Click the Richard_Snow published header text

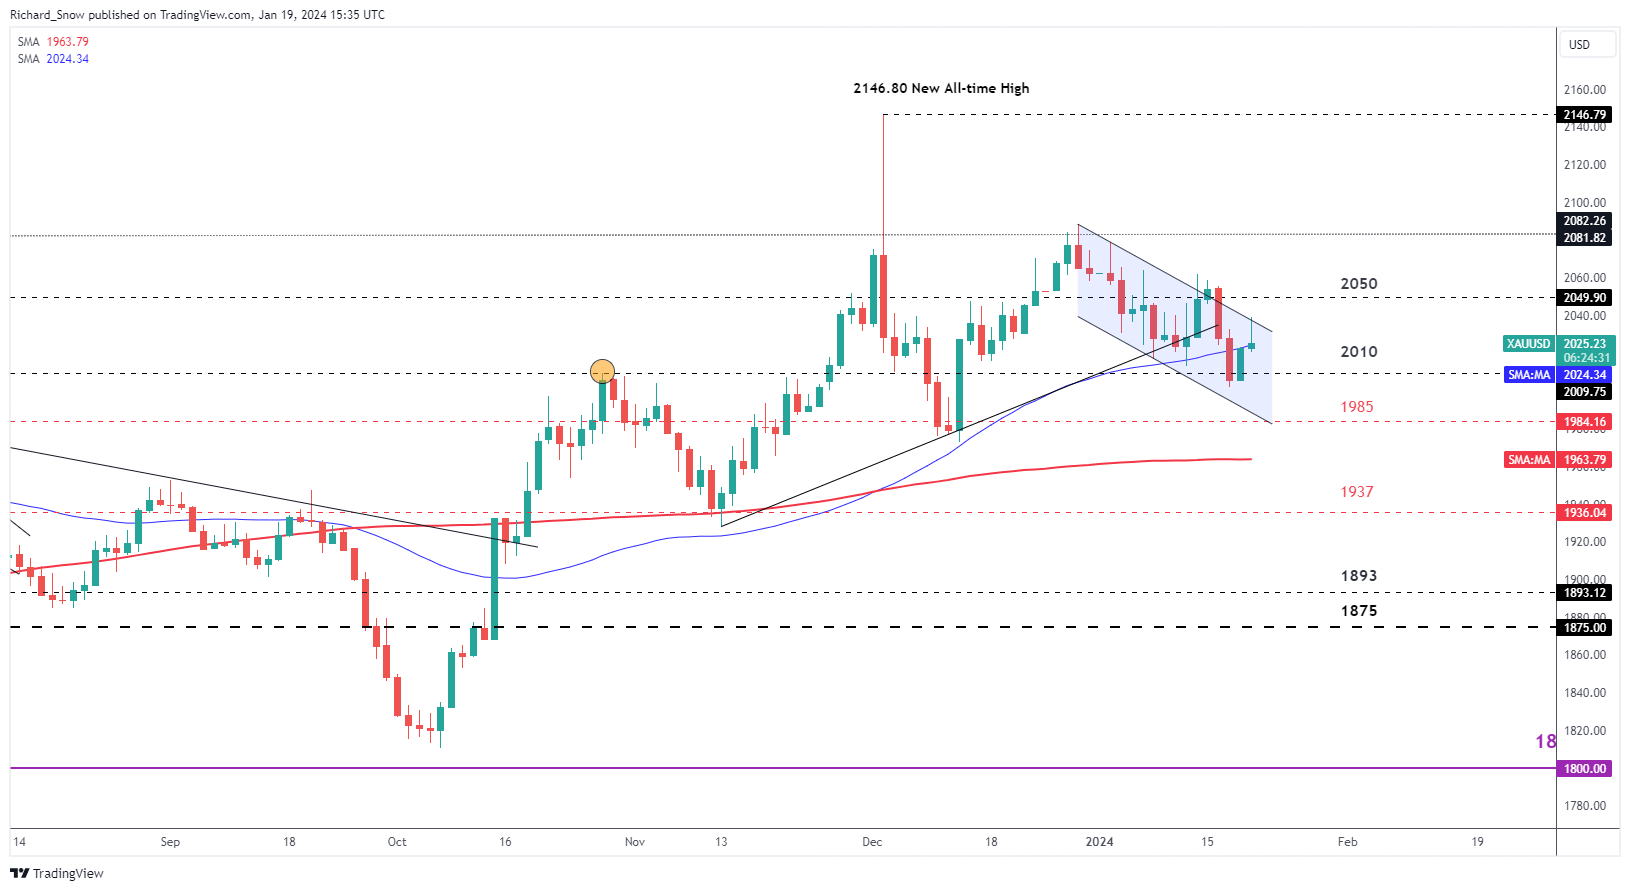pyautogui.click(x=197, y=15)
